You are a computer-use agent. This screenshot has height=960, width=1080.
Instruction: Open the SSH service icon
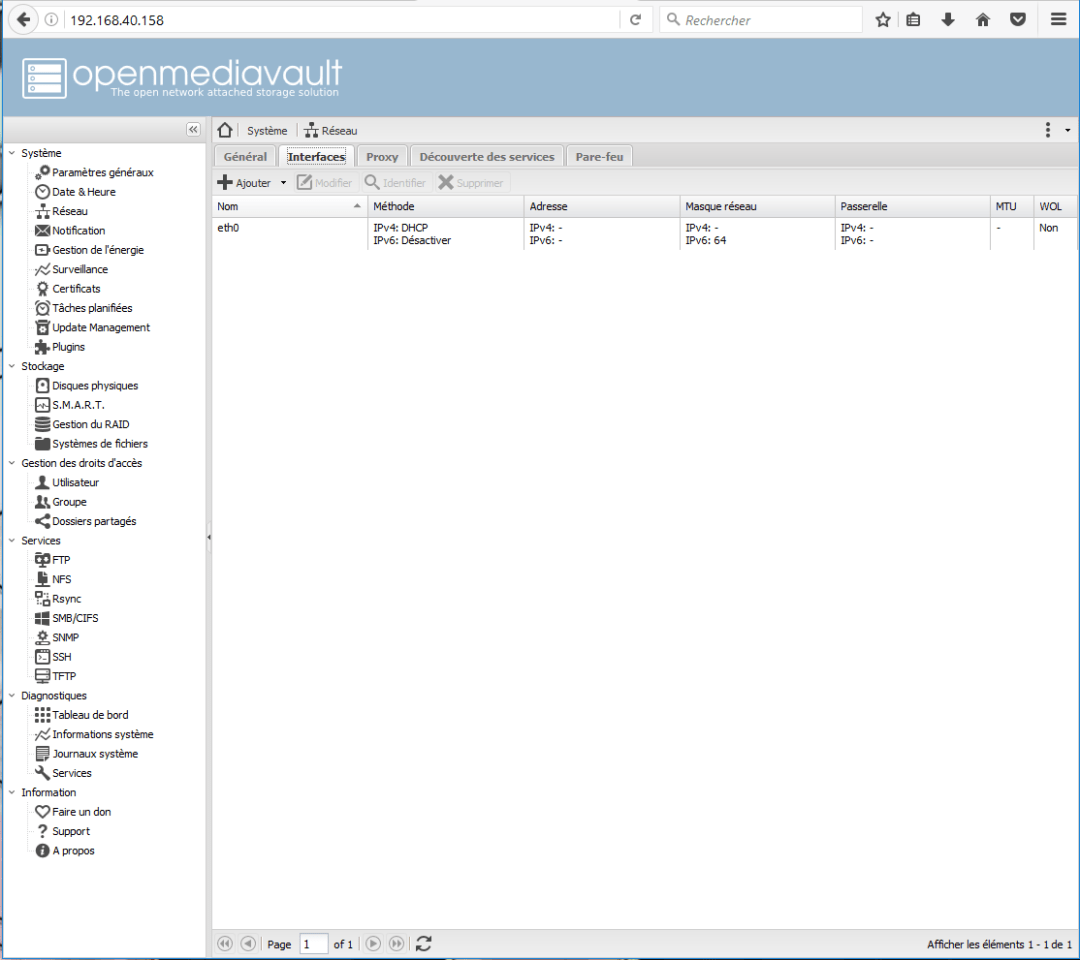click(41, 656)
